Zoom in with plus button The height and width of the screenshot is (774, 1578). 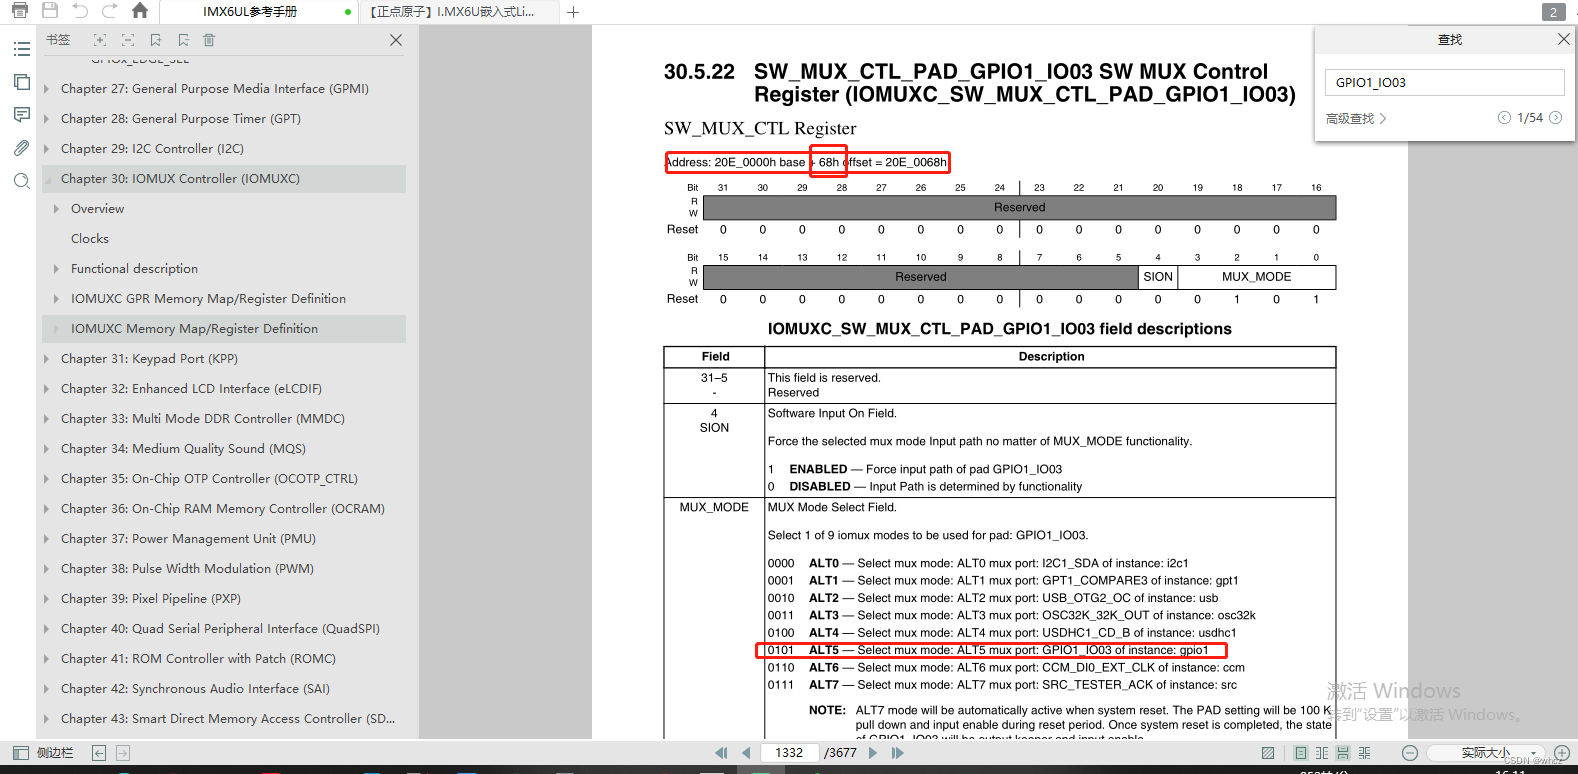click(x=1562, y=753)
